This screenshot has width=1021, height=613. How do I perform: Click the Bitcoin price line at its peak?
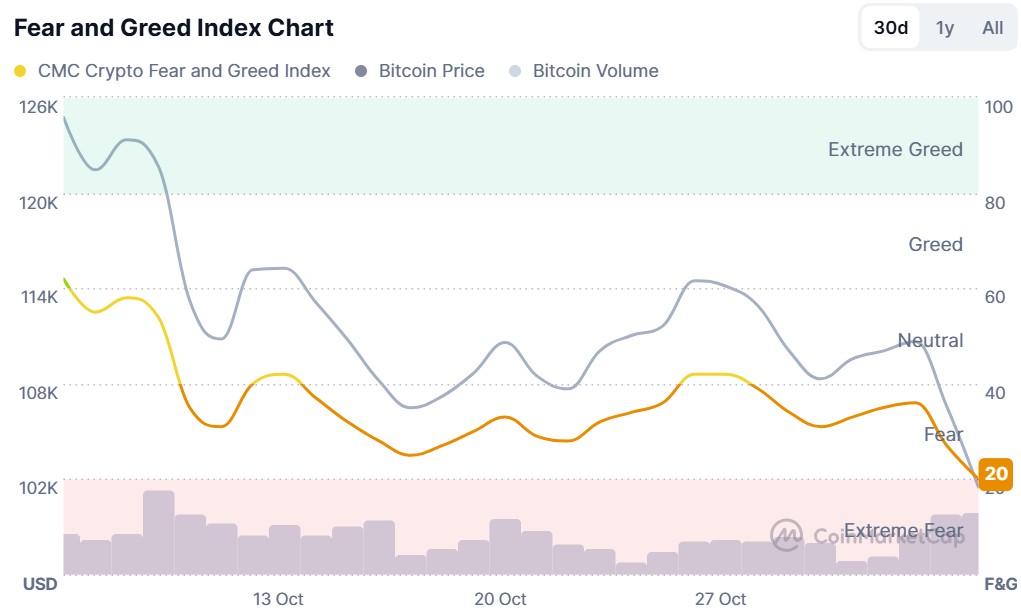[62, 117]
